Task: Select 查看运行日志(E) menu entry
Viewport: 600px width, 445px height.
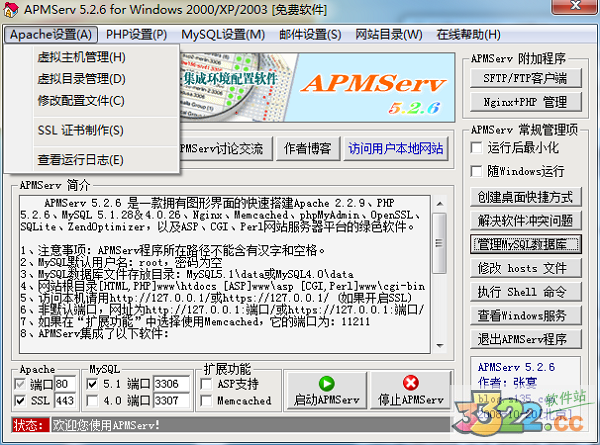Action: click(x=92, y=160)
